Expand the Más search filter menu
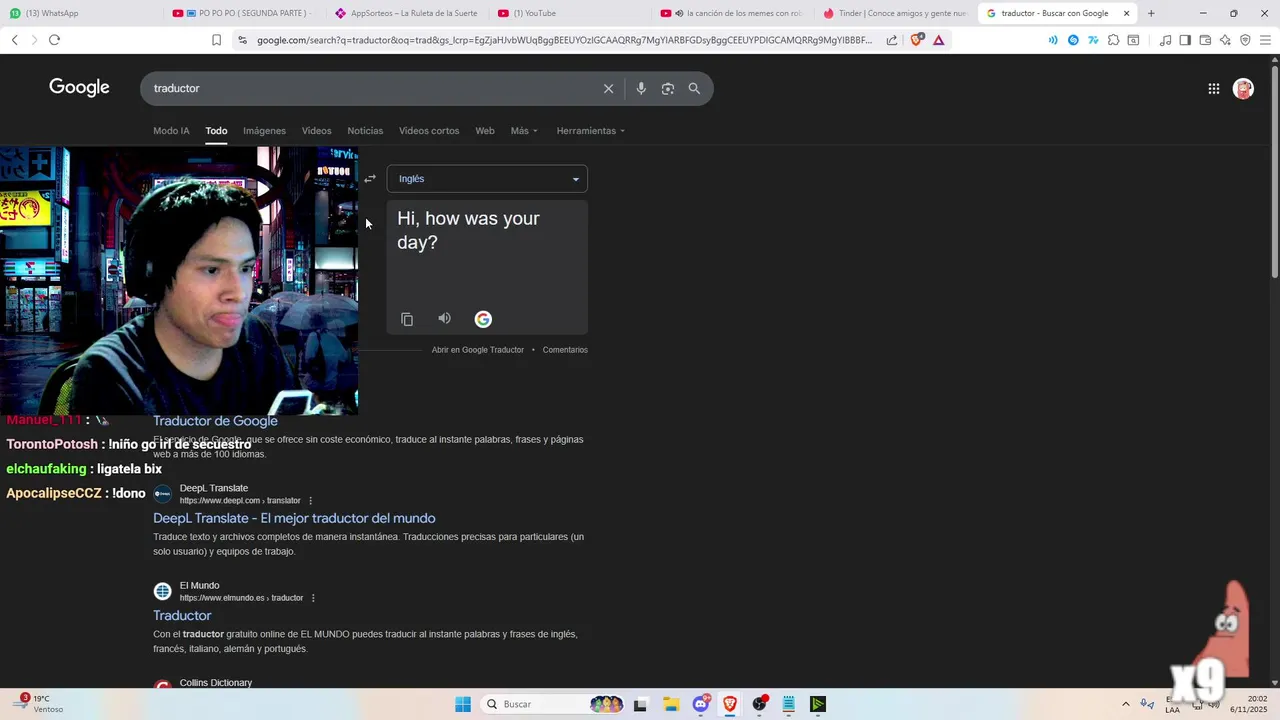Image resolution: width=1280 pixels, height=720 pixels. [x=524, y=131]
